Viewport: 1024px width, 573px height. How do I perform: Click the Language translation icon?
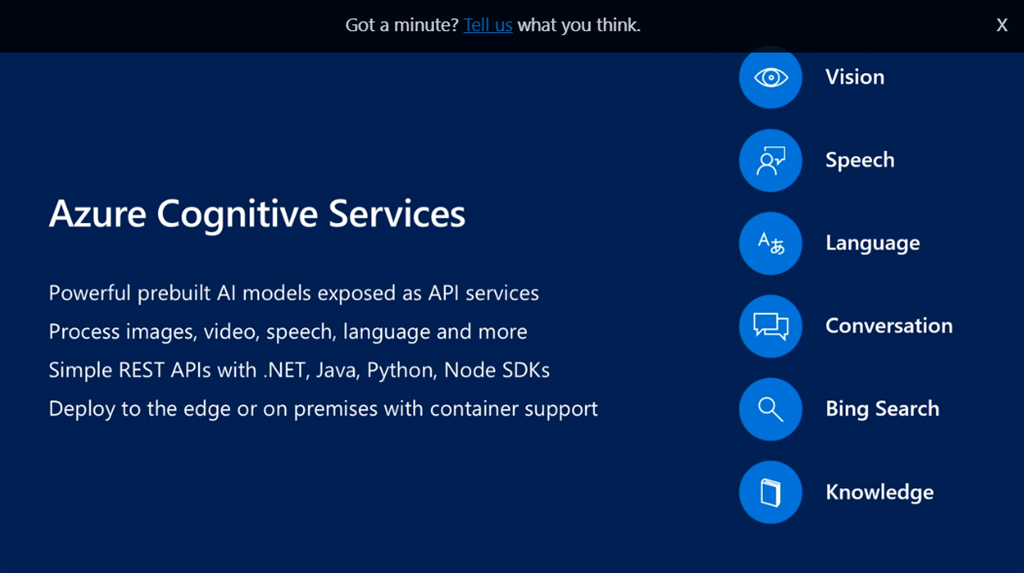[x=770, y=243]
